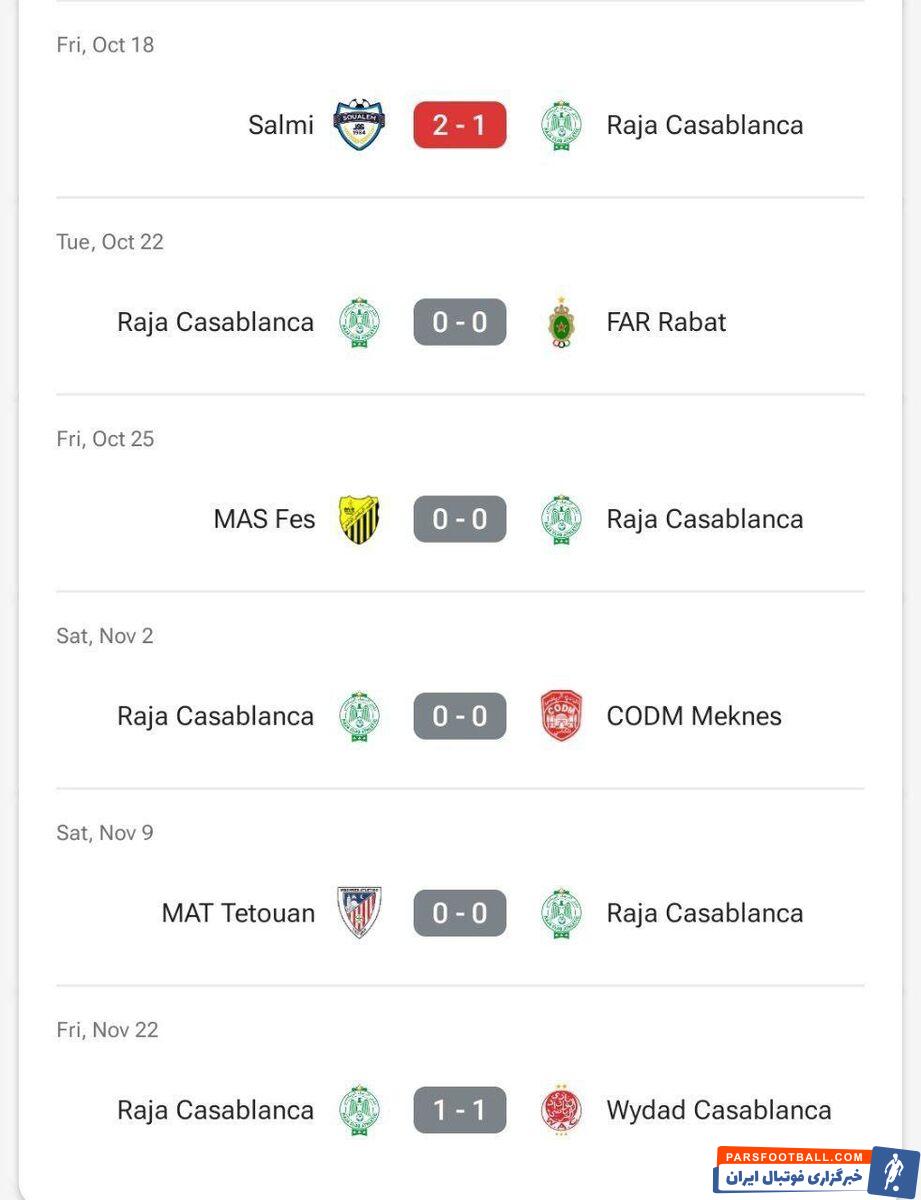
Task: Click the MAS Fes yellow-black crest
Action: tap(359, 519)
